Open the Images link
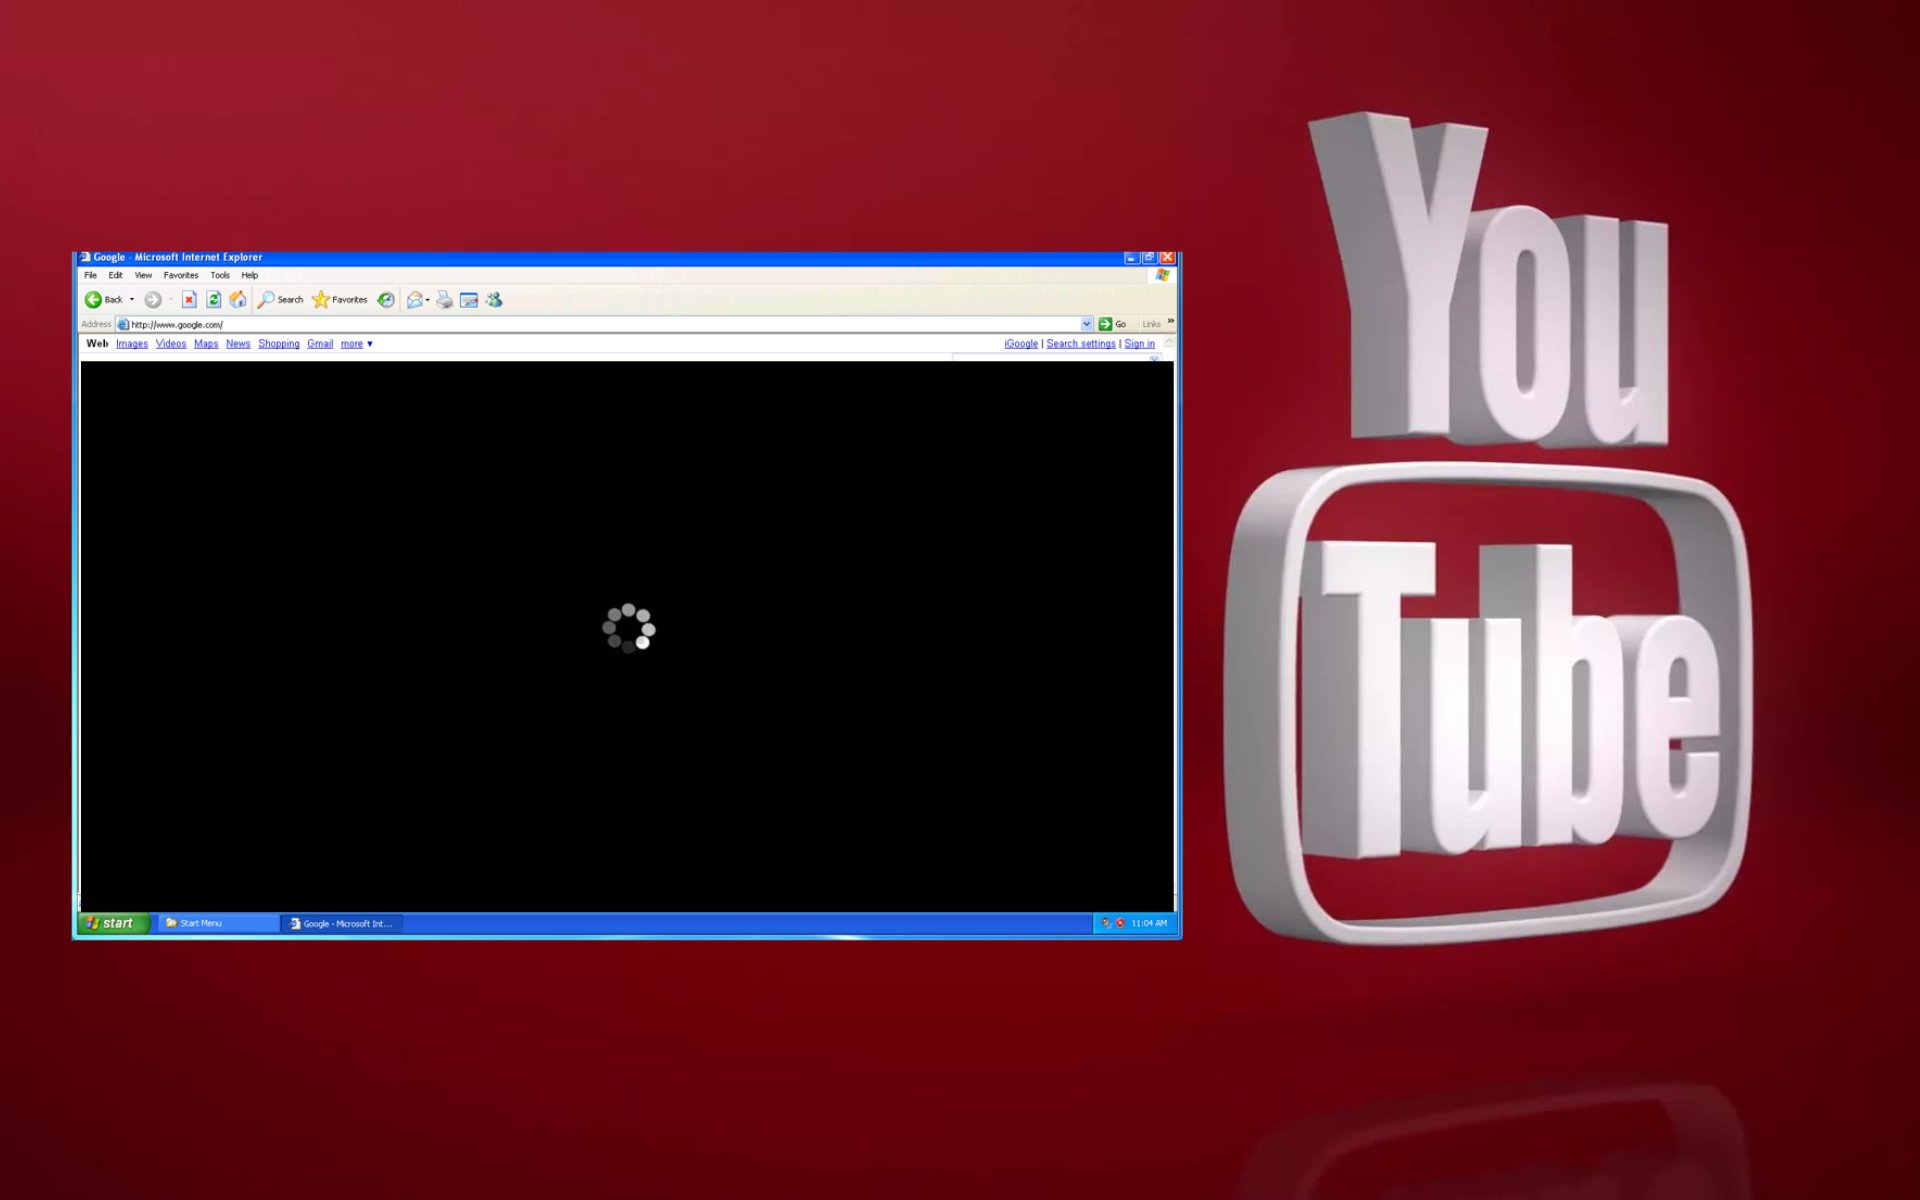Screen dimensions: 1920x1200 click(132, 343)
